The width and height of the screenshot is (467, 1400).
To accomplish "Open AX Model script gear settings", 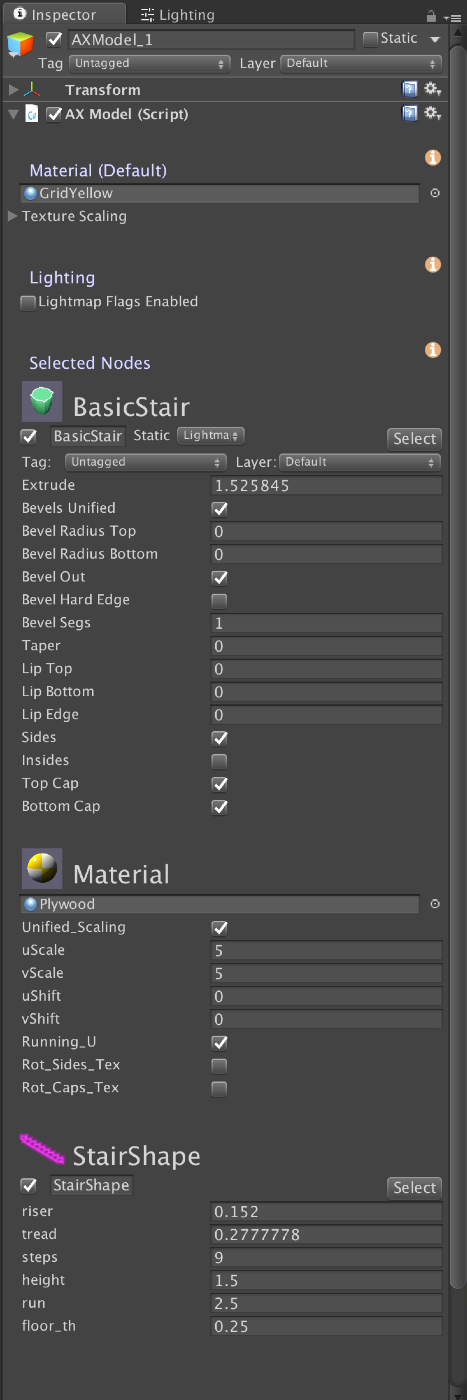I will click(432, 113).
